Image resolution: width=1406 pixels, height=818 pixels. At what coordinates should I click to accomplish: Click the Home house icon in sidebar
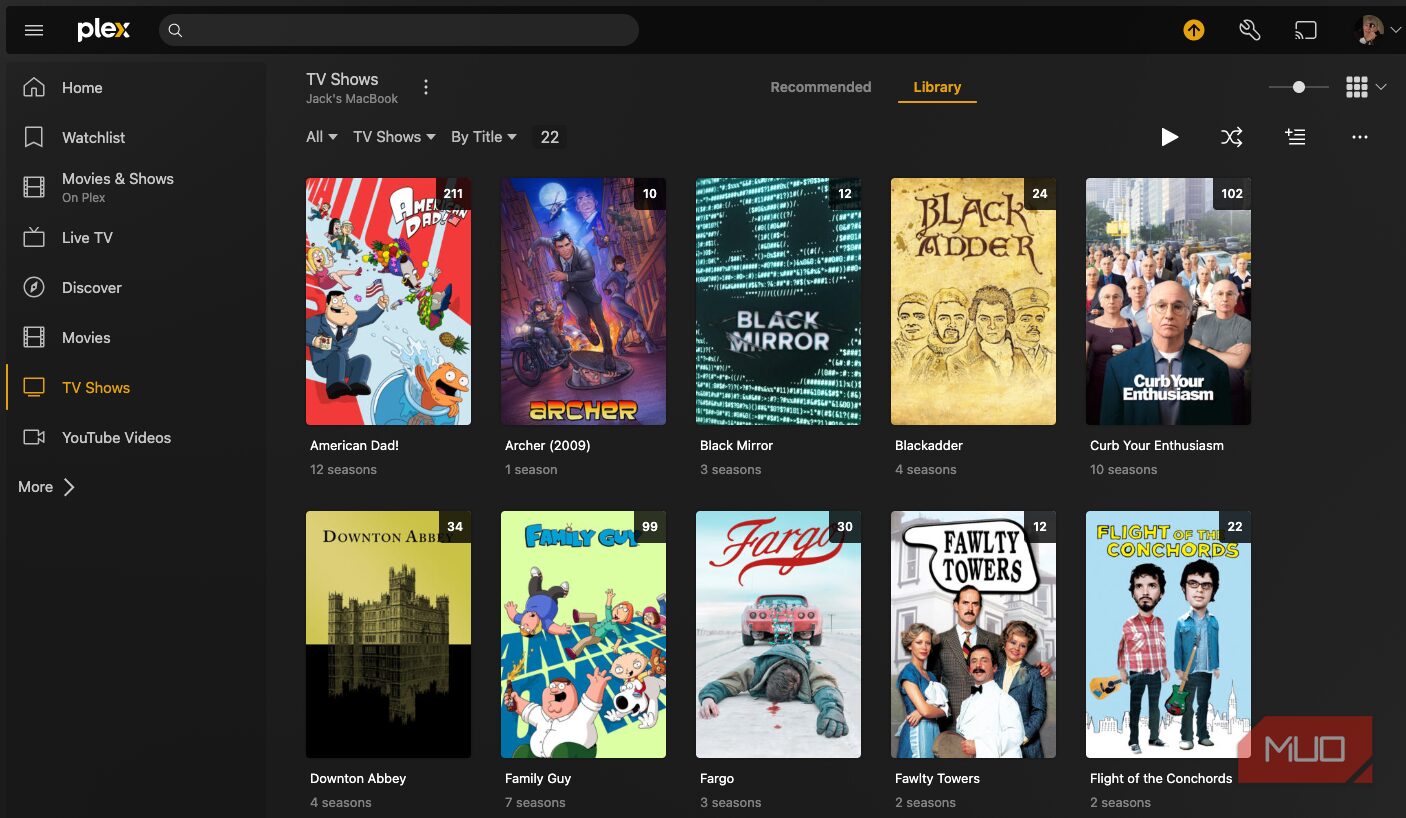[x=34, y=87]
